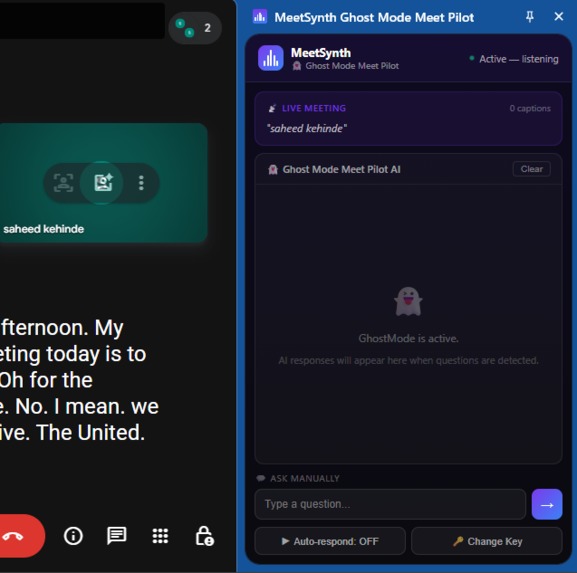Click the live caption text in Meet

[79, 380]
